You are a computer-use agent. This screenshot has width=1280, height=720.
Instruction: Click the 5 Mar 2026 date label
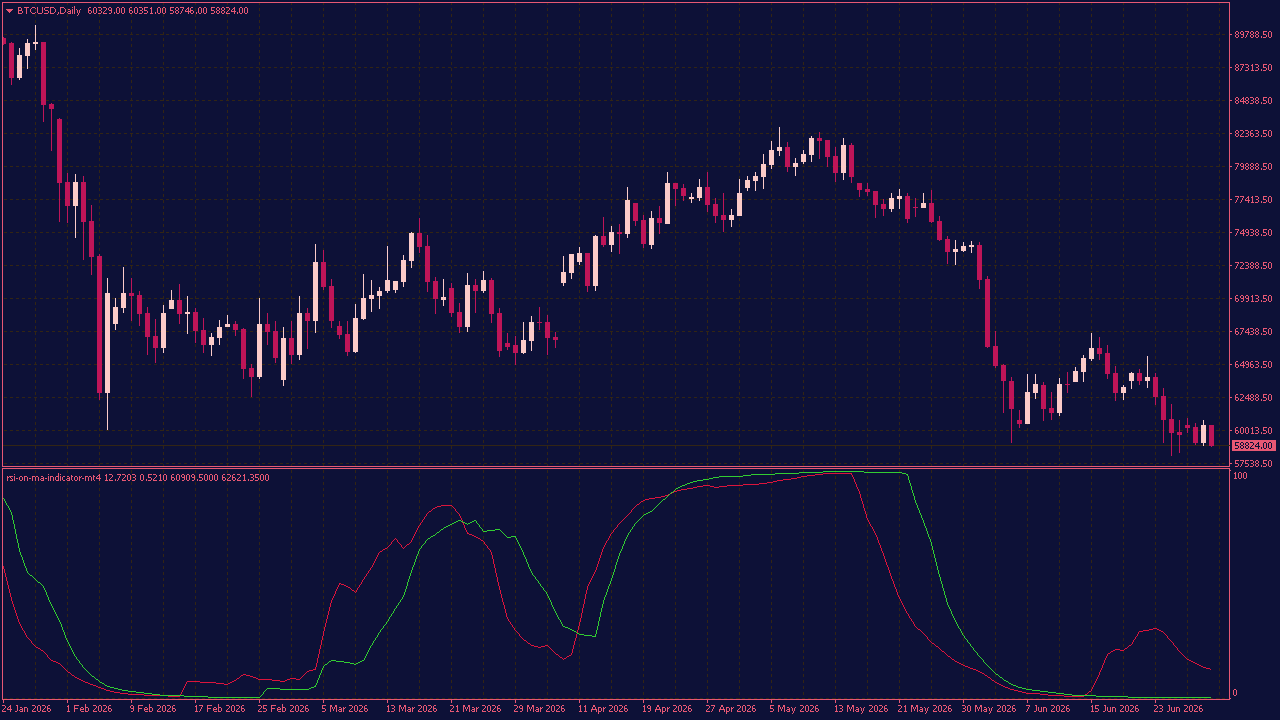tap(345, 709)
